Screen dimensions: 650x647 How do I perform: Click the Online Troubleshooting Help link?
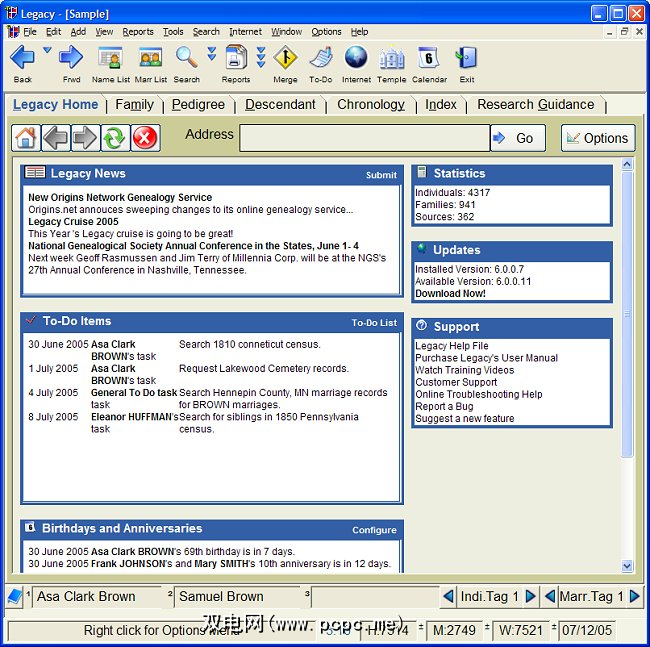pyautogui.click(x=478, y=394)
